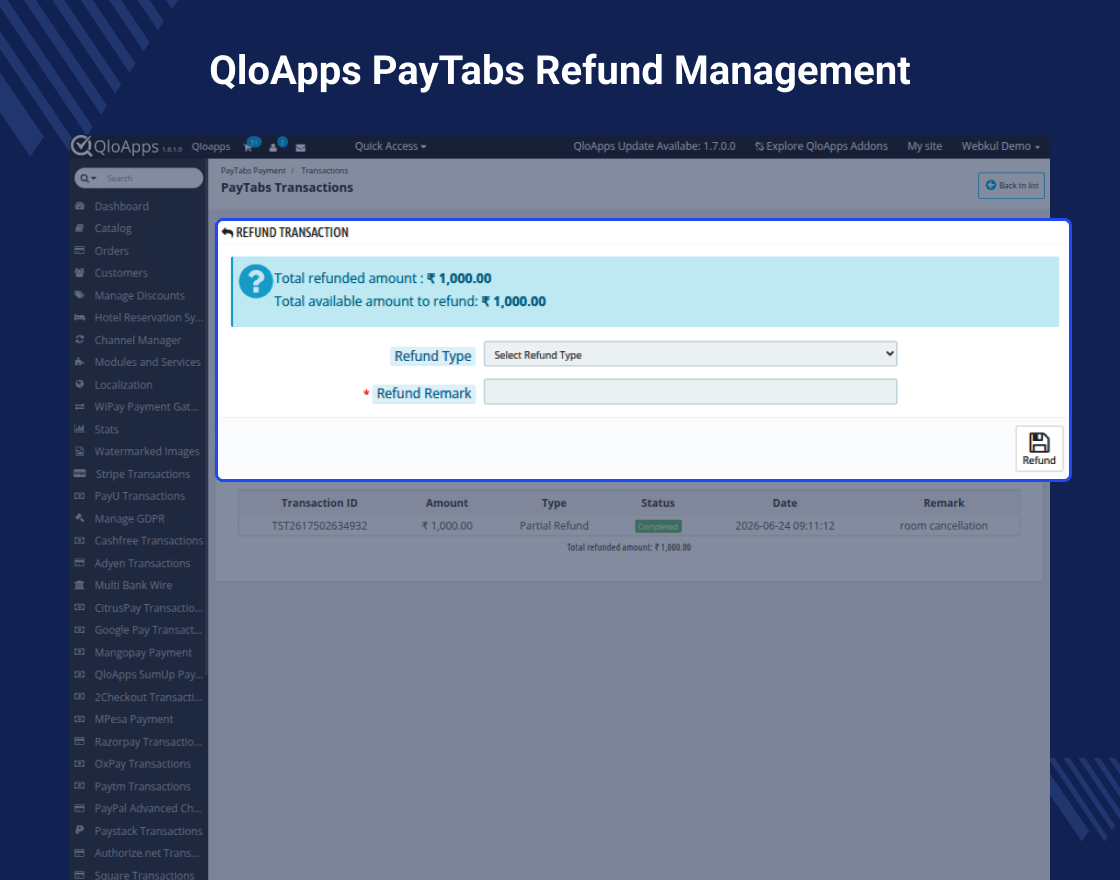1120x880 pixels.
Task: Click the Multi Bank Wire bank icon
Action: pos(79,585)
